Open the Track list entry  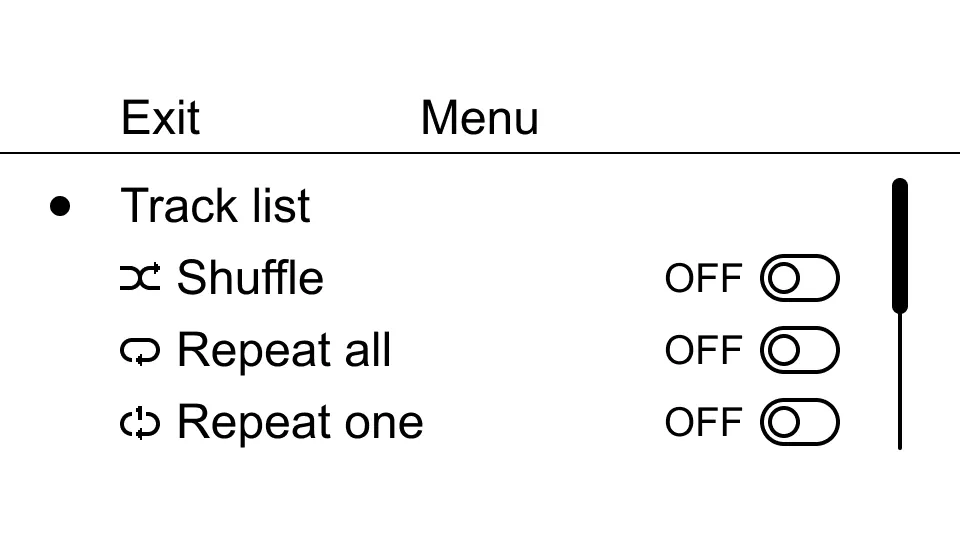pyautogui.click(x=215, y=206)
